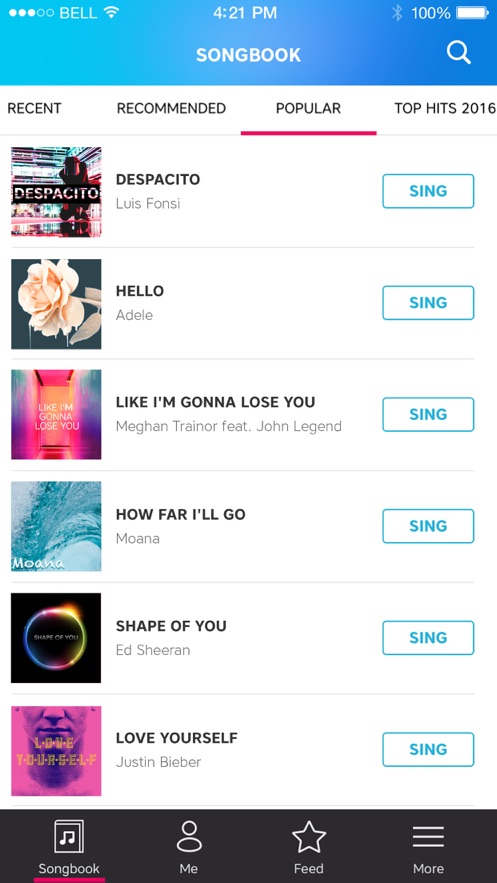Open the Love Yourself album thumbnail
This screenshot has width=497, height=883.
(x=56, y=751)
